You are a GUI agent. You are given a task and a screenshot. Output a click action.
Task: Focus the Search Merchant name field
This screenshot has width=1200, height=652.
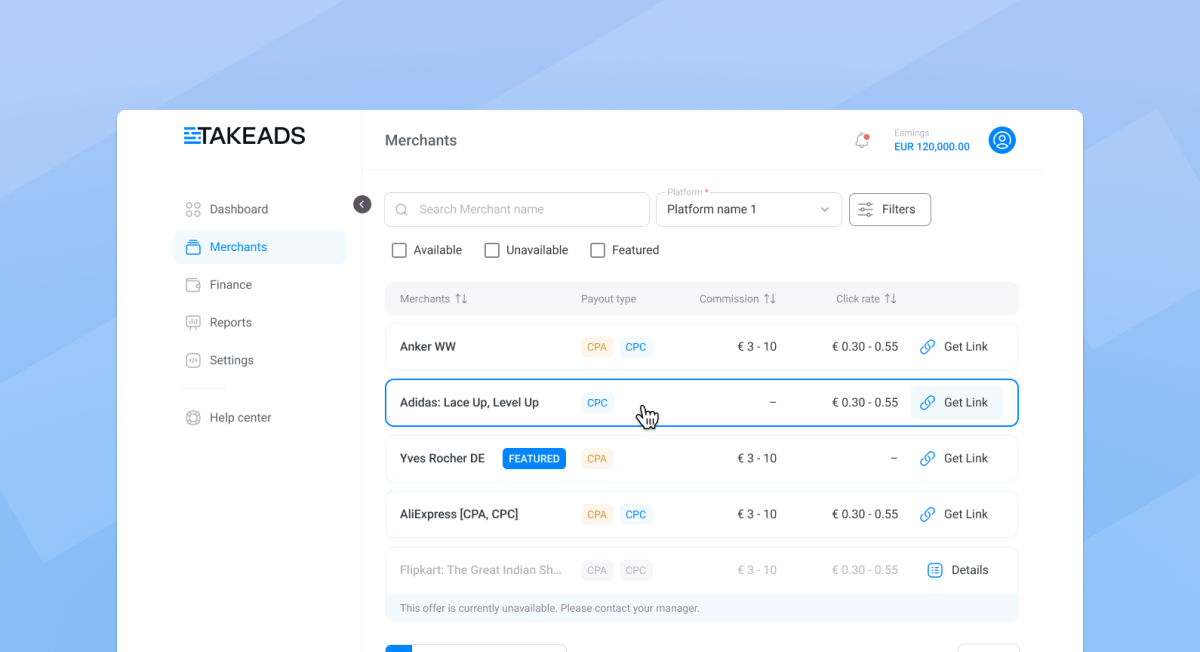click(x=517, y=209)
